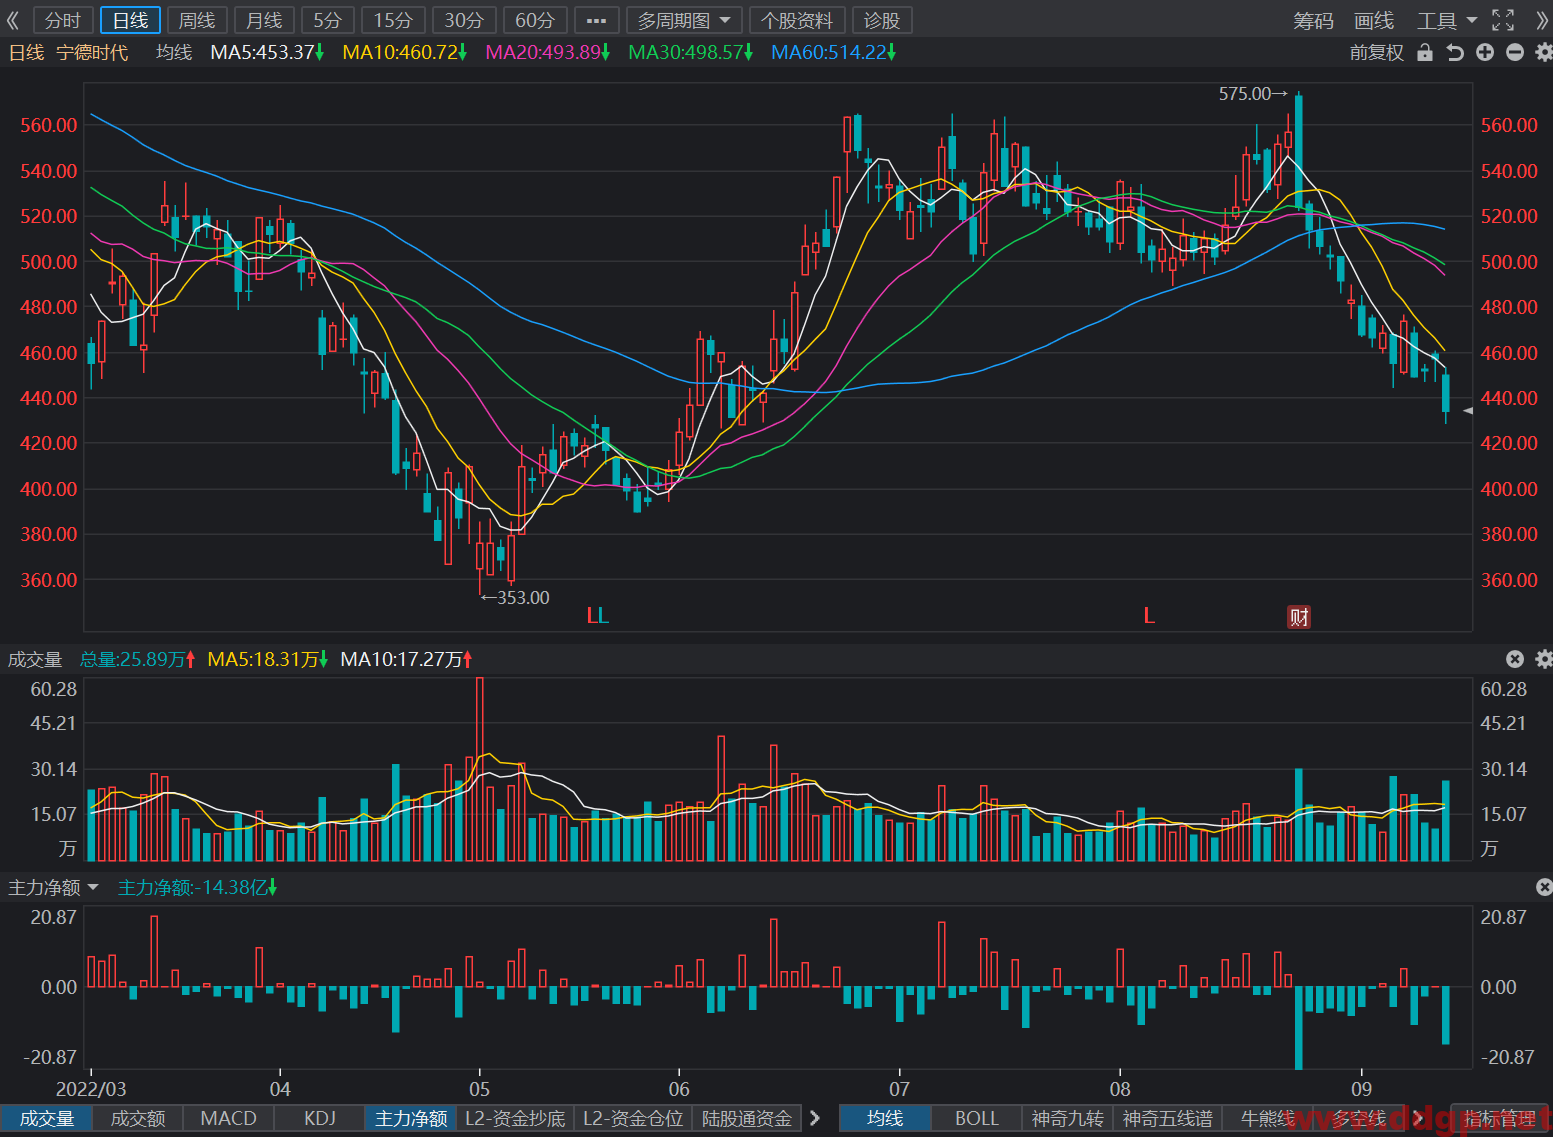Select 周线 weekly period
This screenshot has width=1553, height=1137.
click(197, 20)
